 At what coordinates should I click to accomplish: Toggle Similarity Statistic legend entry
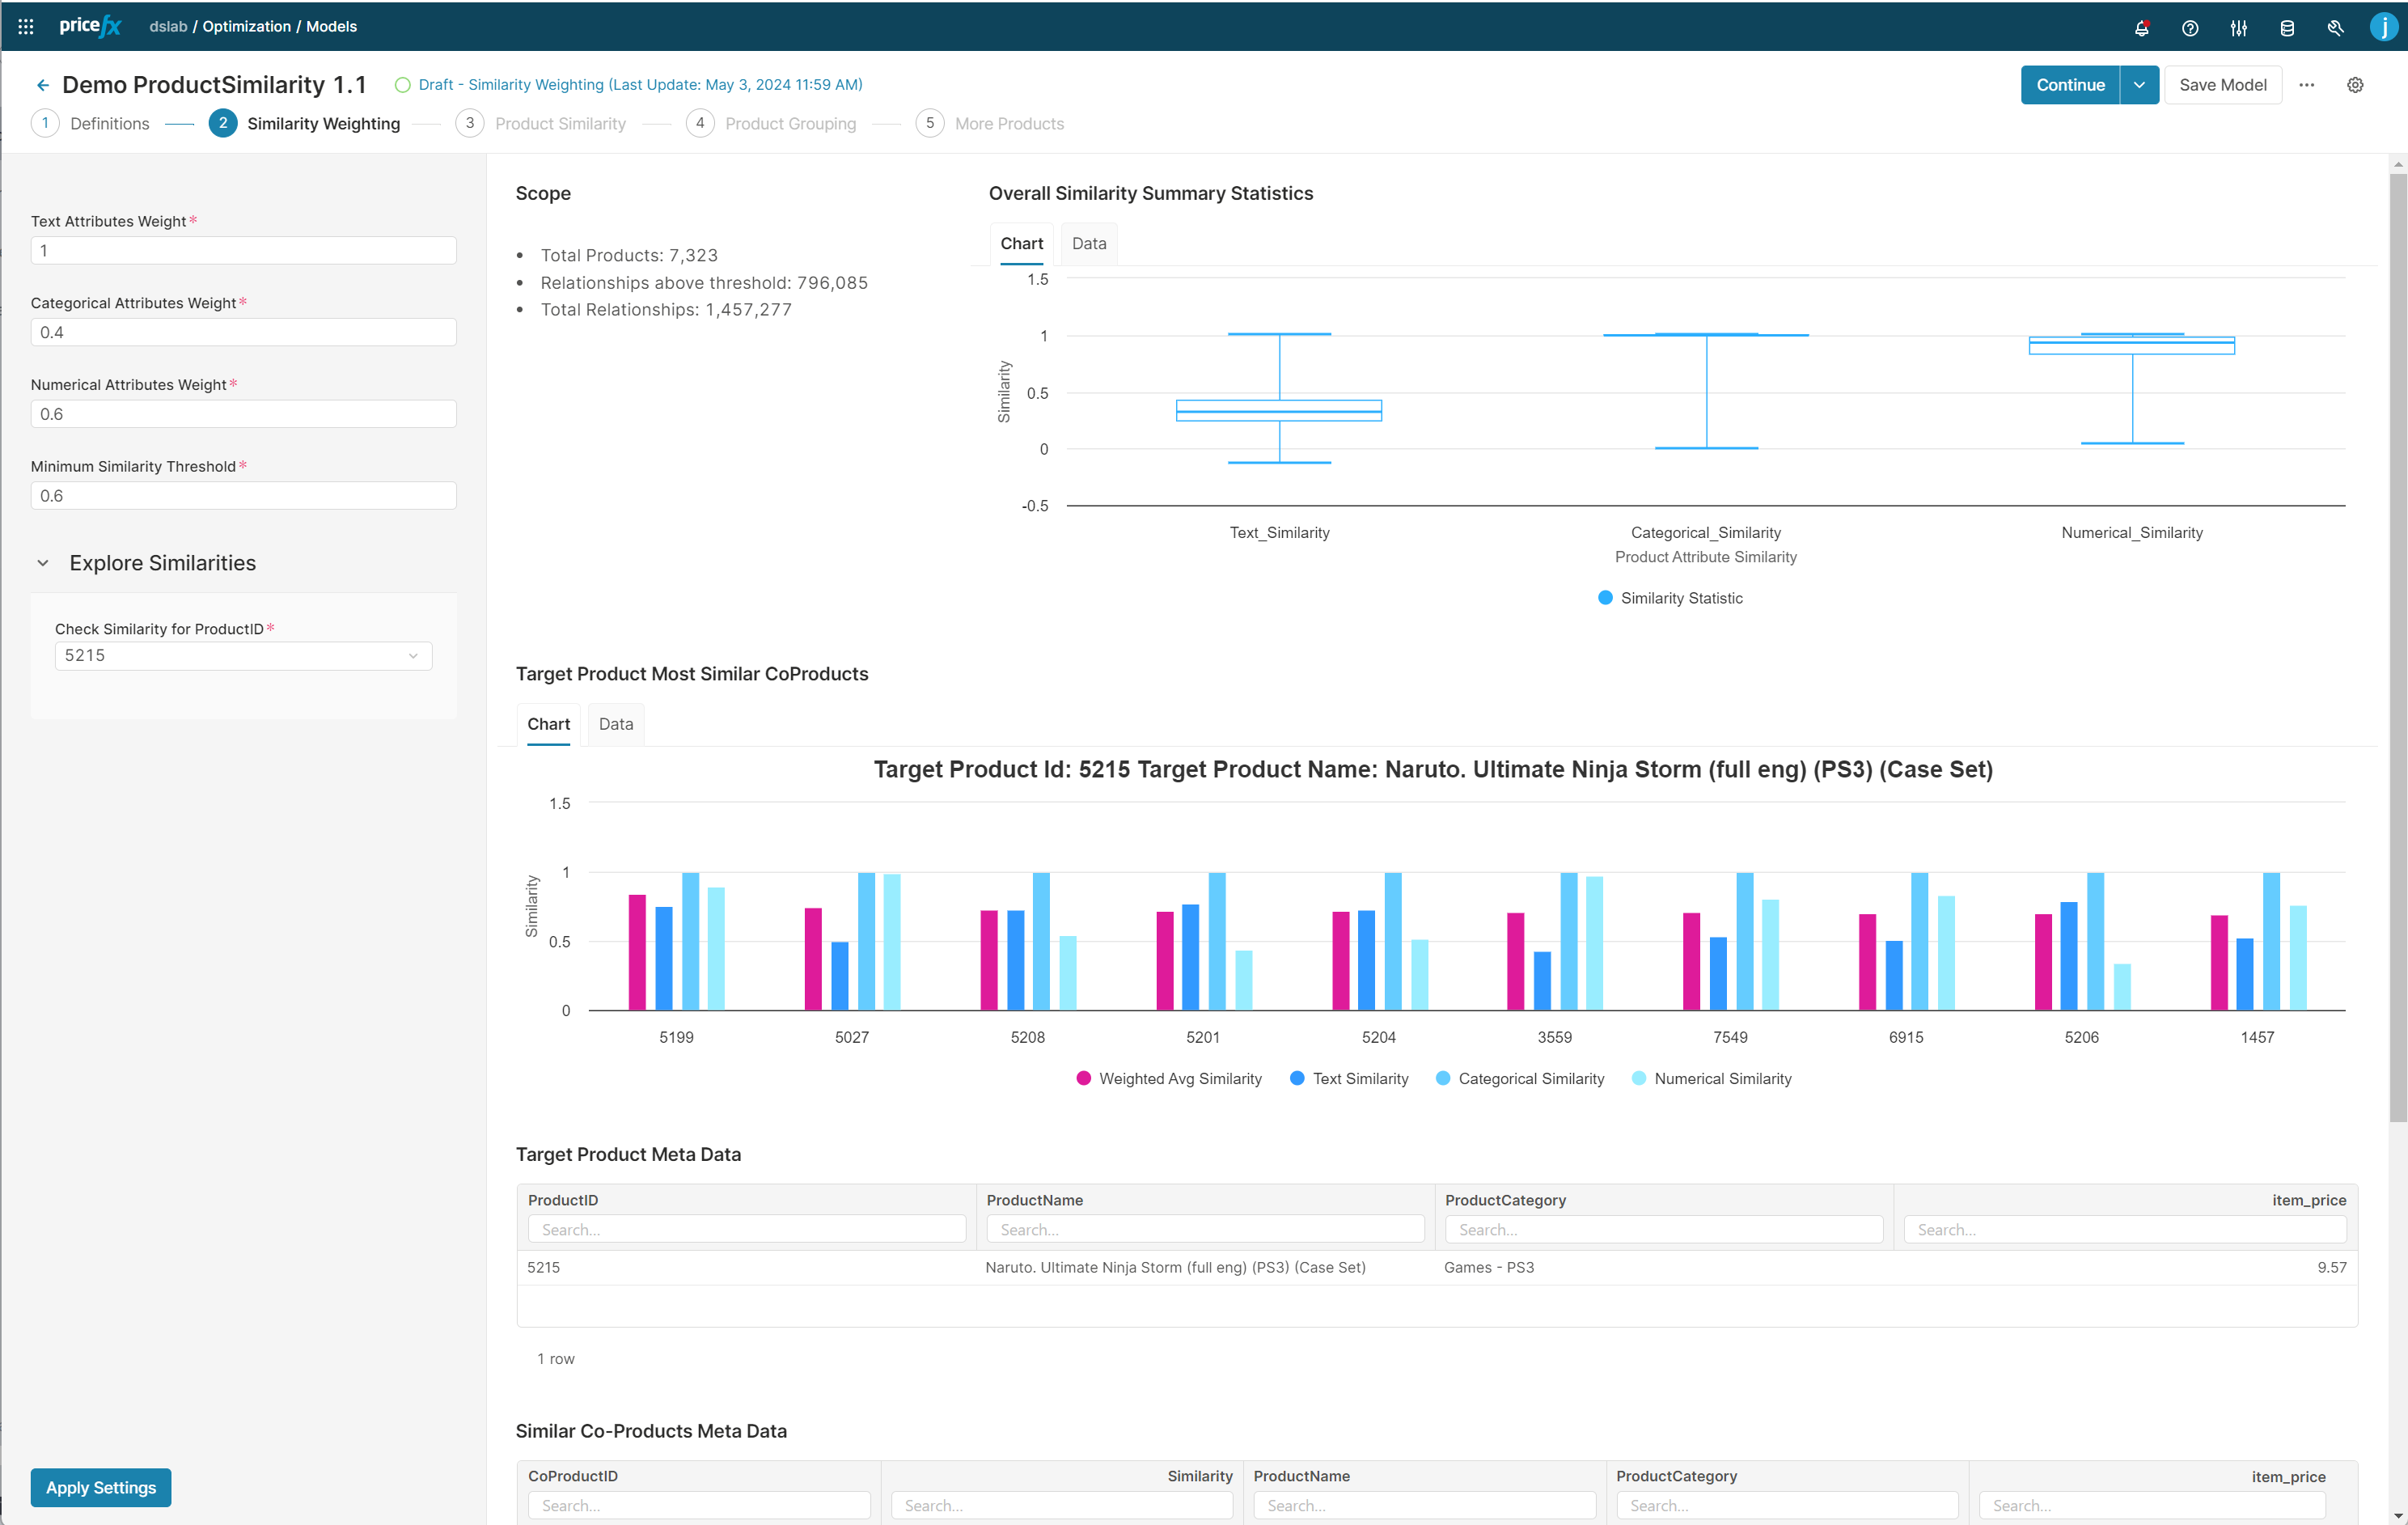coord(1670,598)
